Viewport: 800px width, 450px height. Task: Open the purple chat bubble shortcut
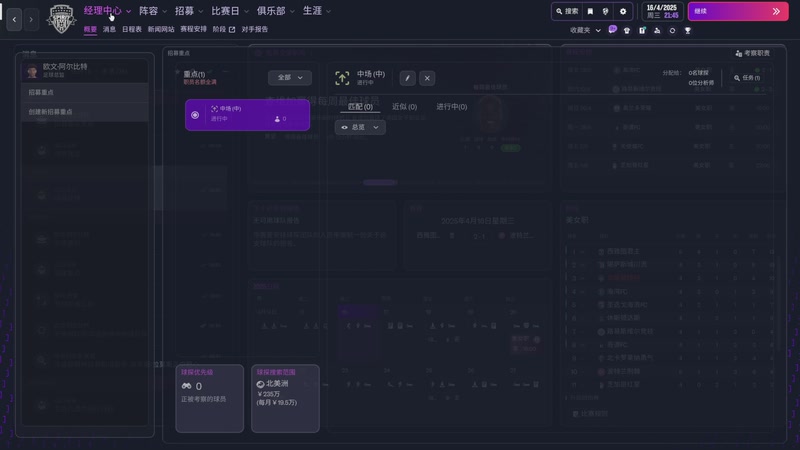612,30
